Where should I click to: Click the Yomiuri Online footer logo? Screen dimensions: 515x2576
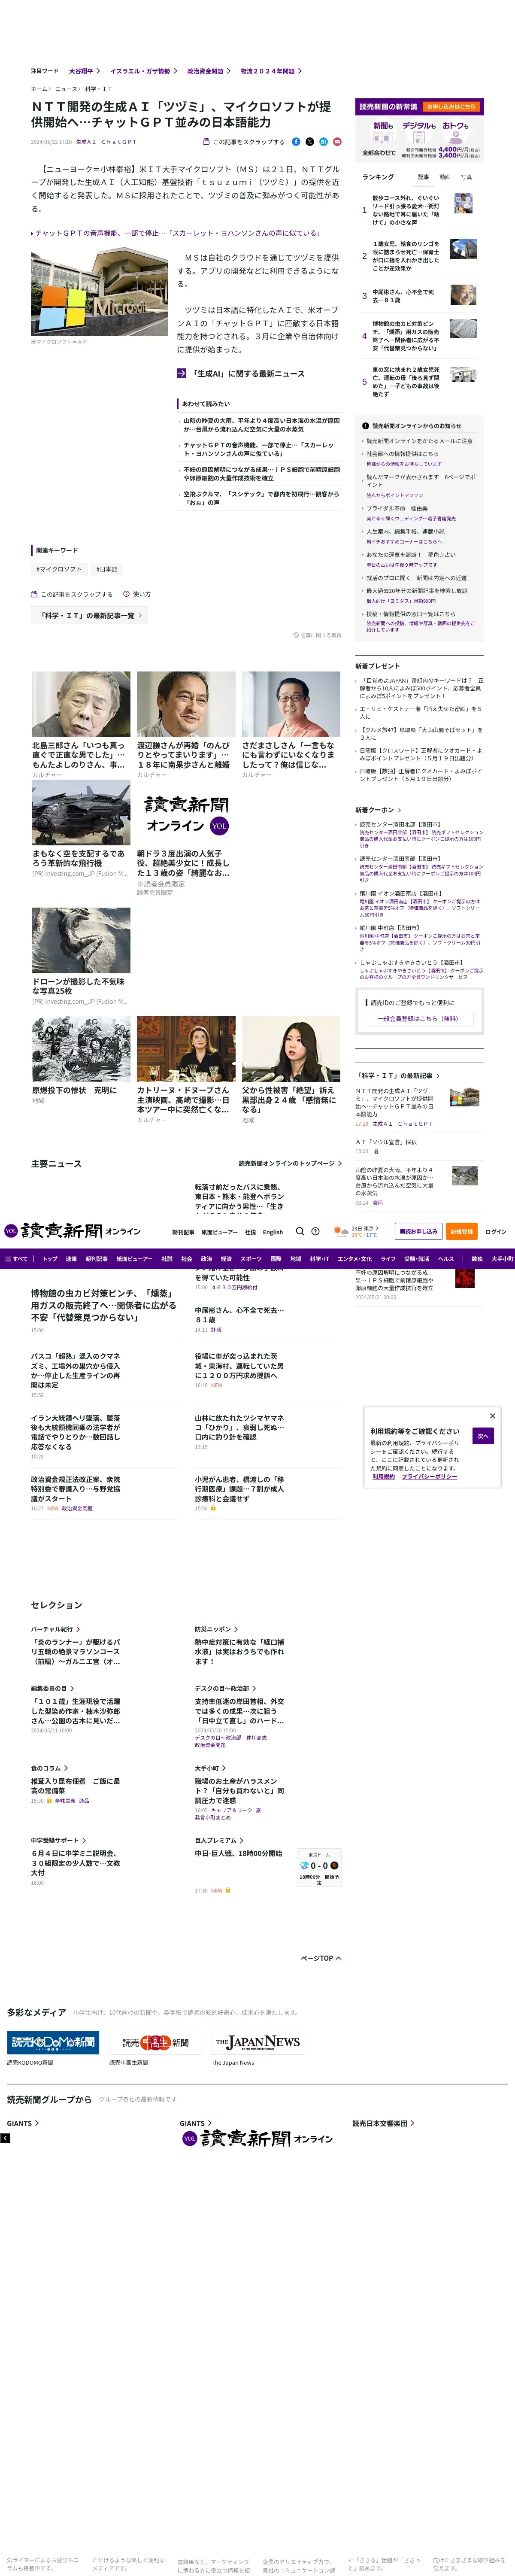257,2138
